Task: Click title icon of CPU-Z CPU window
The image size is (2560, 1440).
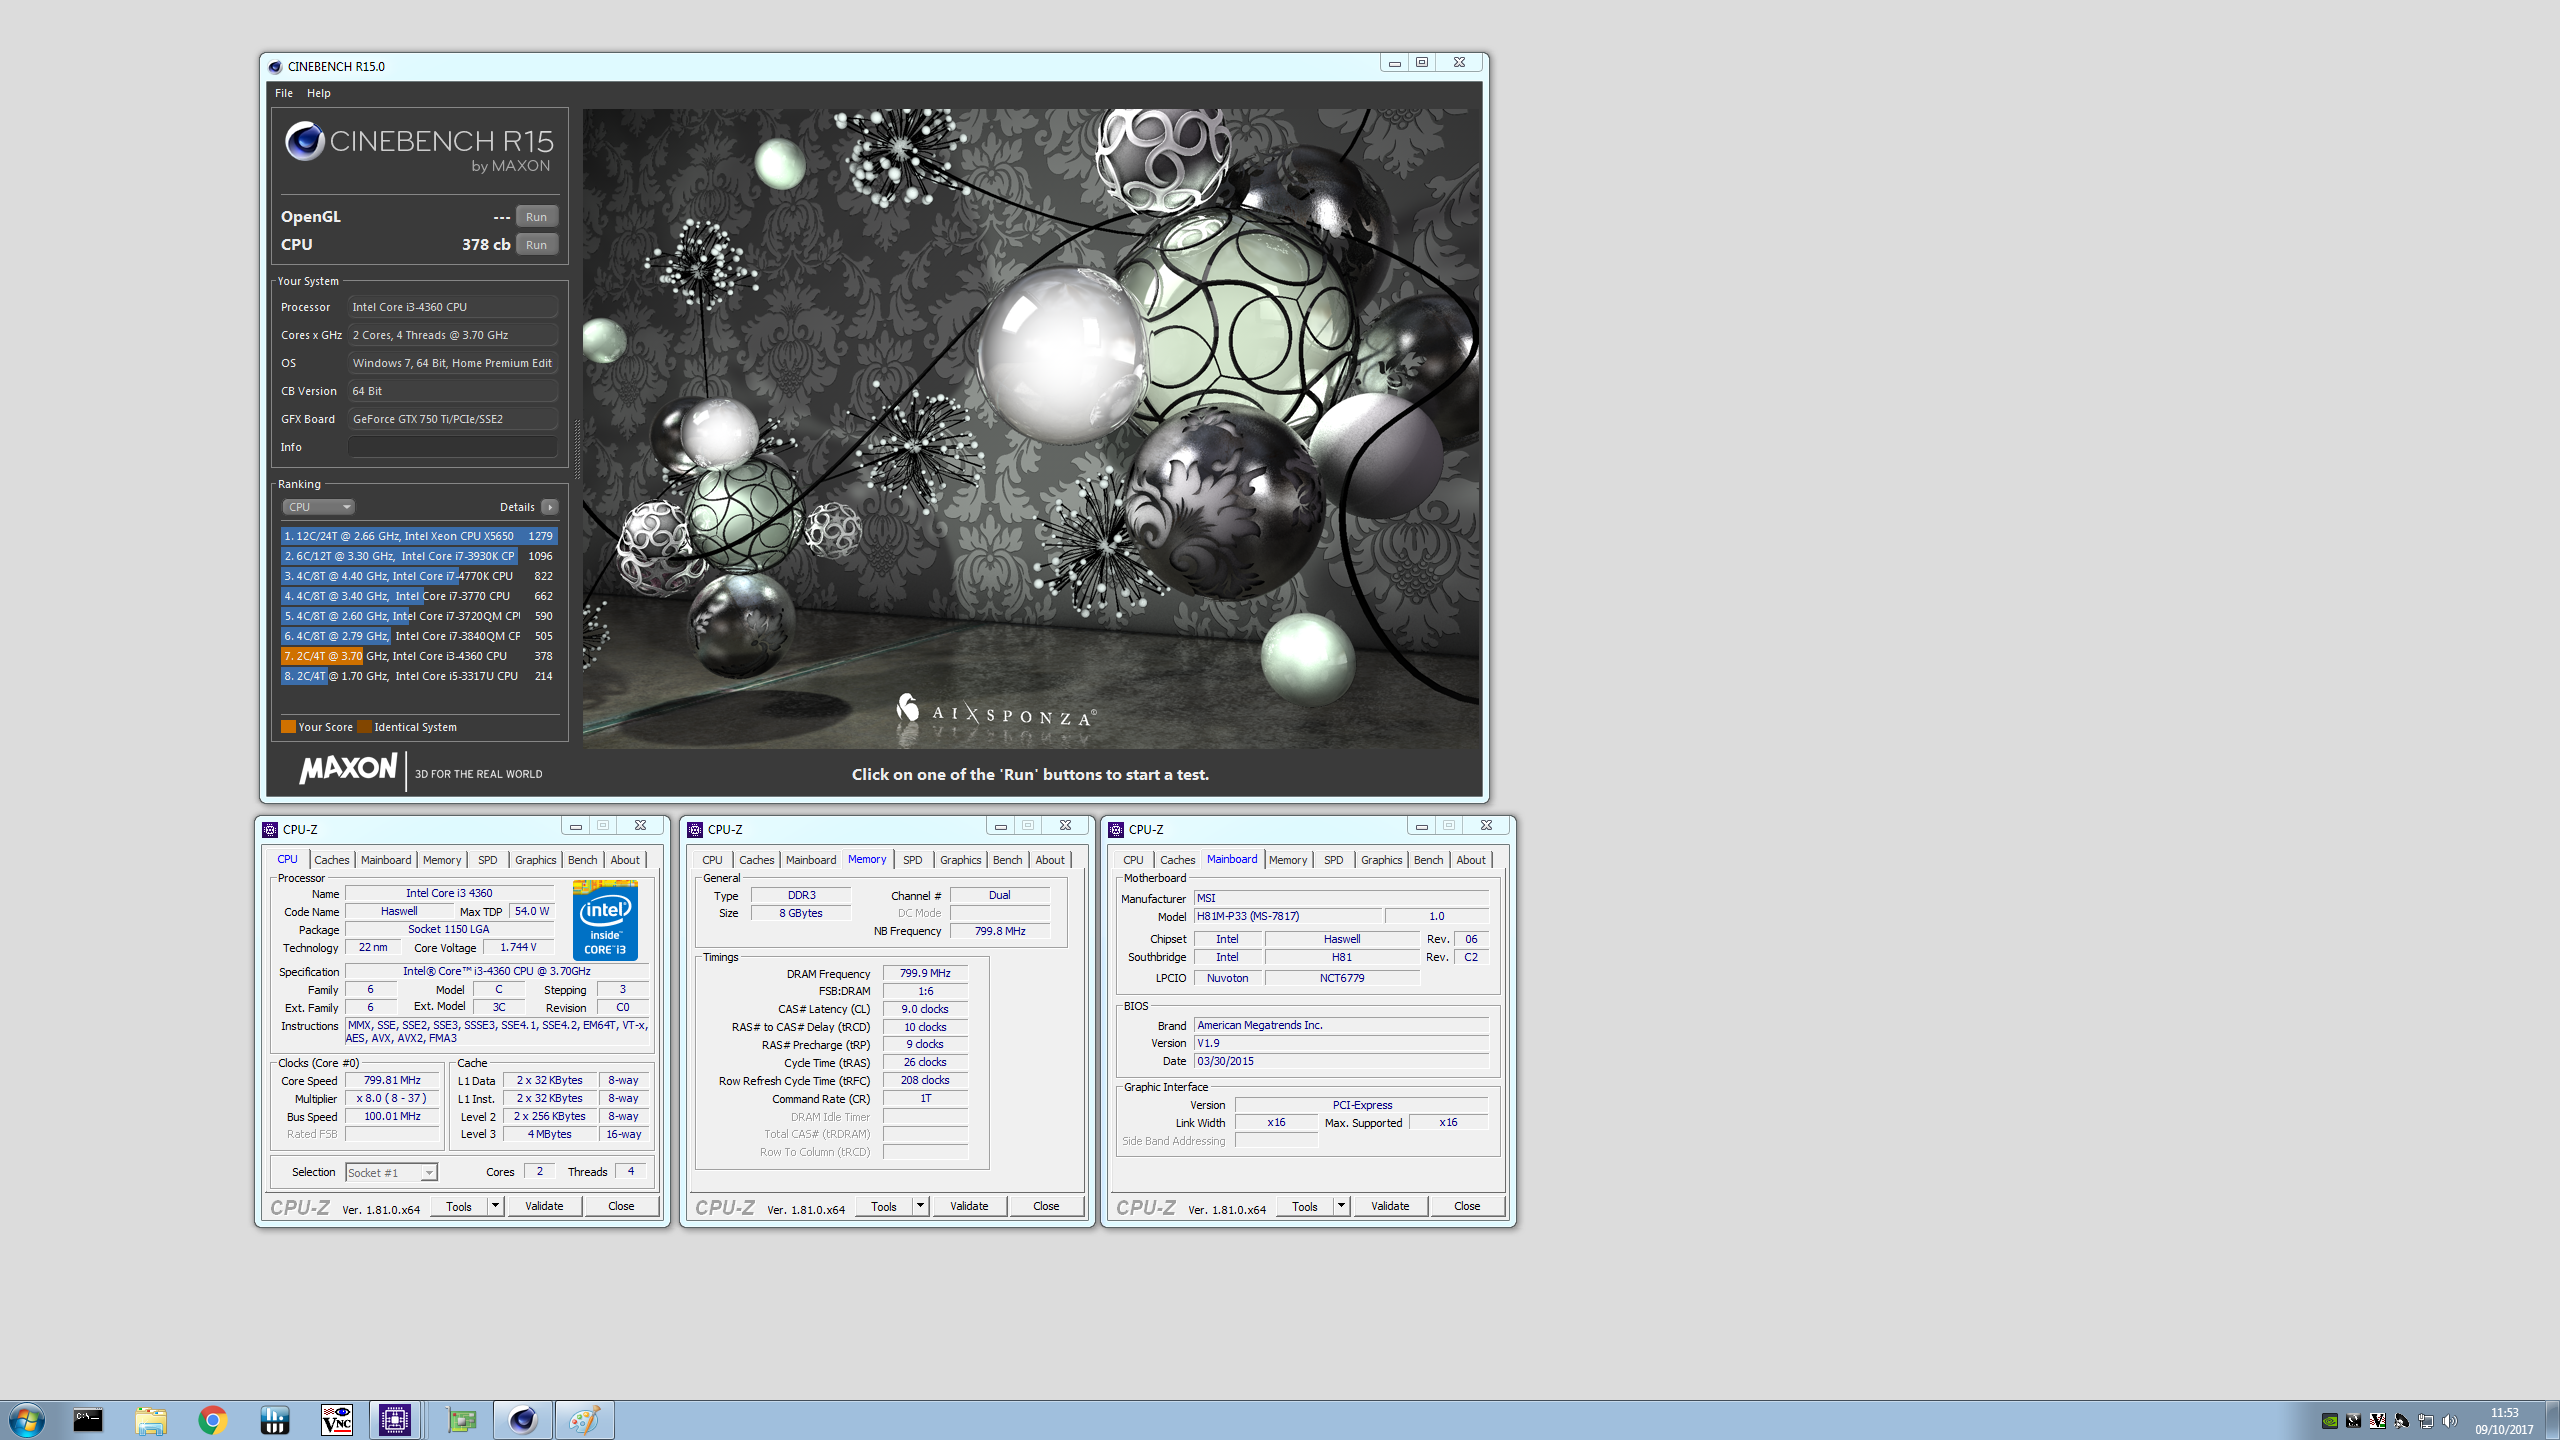Action: coord(270,830)
